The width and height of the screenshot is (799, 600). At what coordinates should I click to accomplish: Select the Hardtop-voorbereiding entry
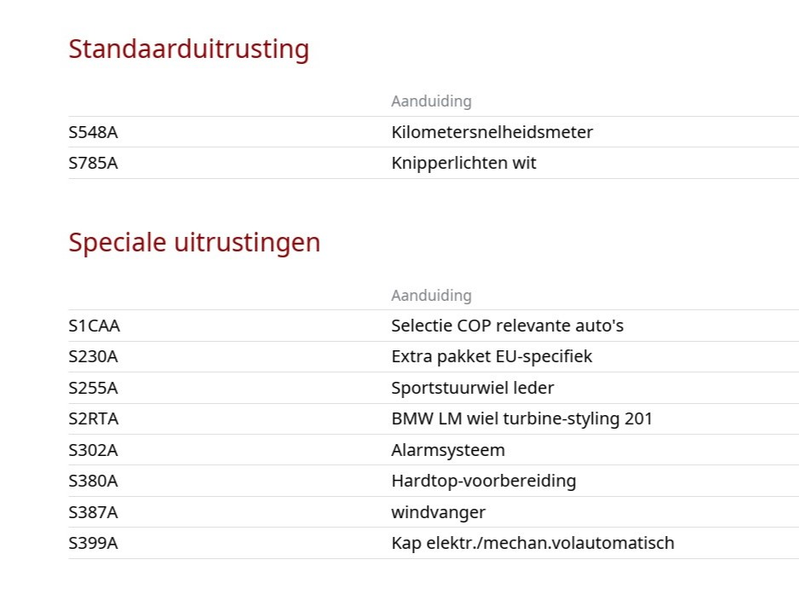click(x=484, y=481)
